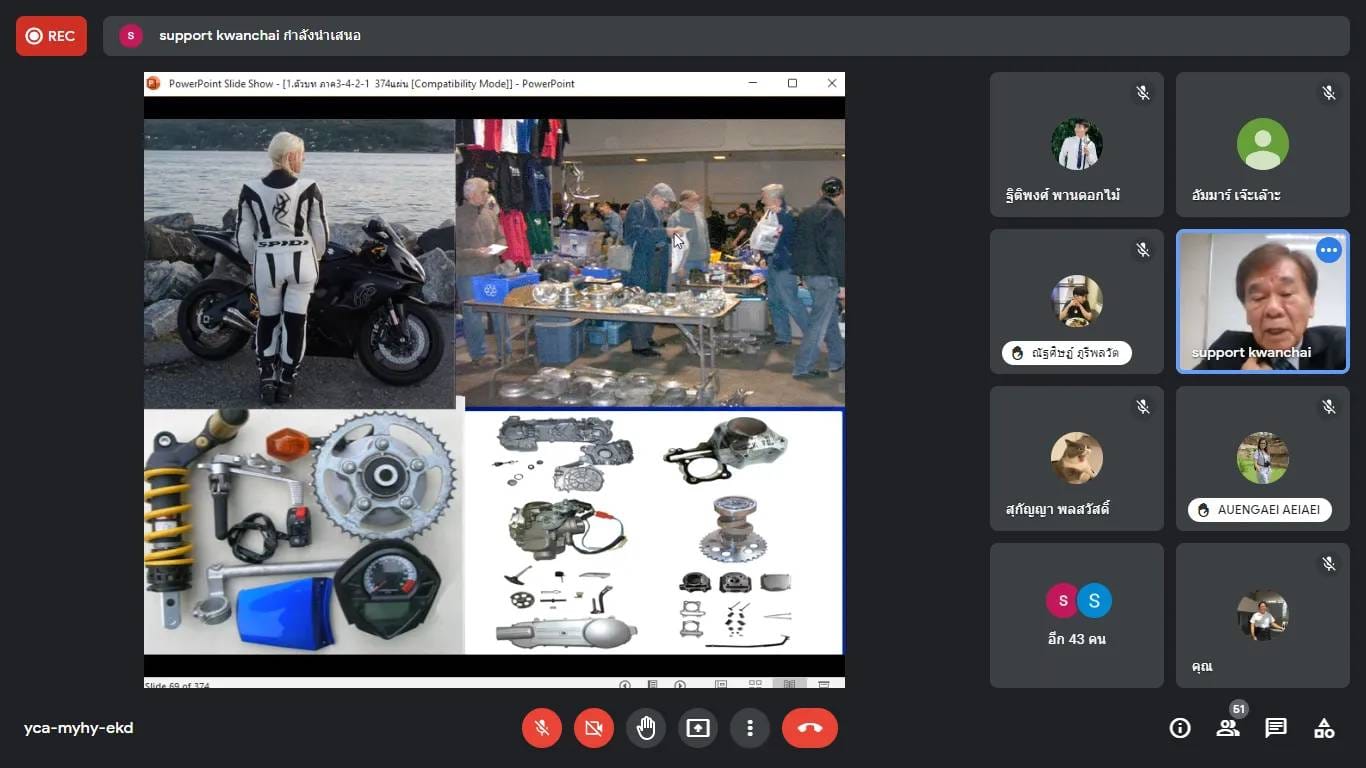Click the red REC recording indicator
The image size is (1366, 768).
51,36
